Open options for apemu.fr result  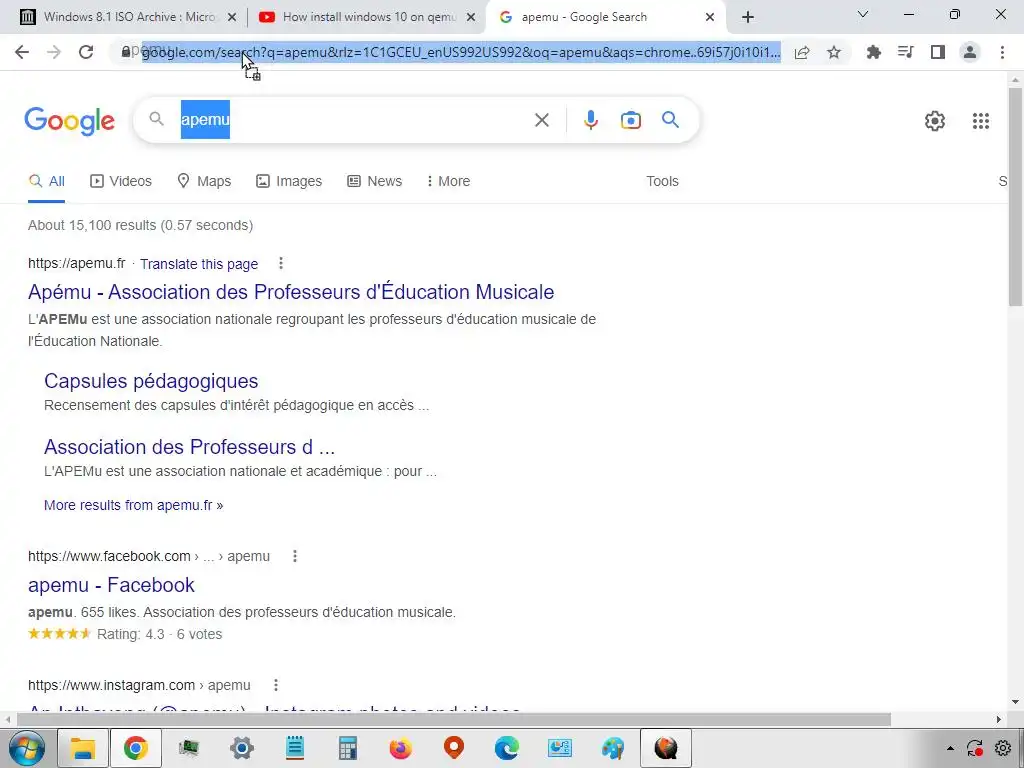point(281,263)
